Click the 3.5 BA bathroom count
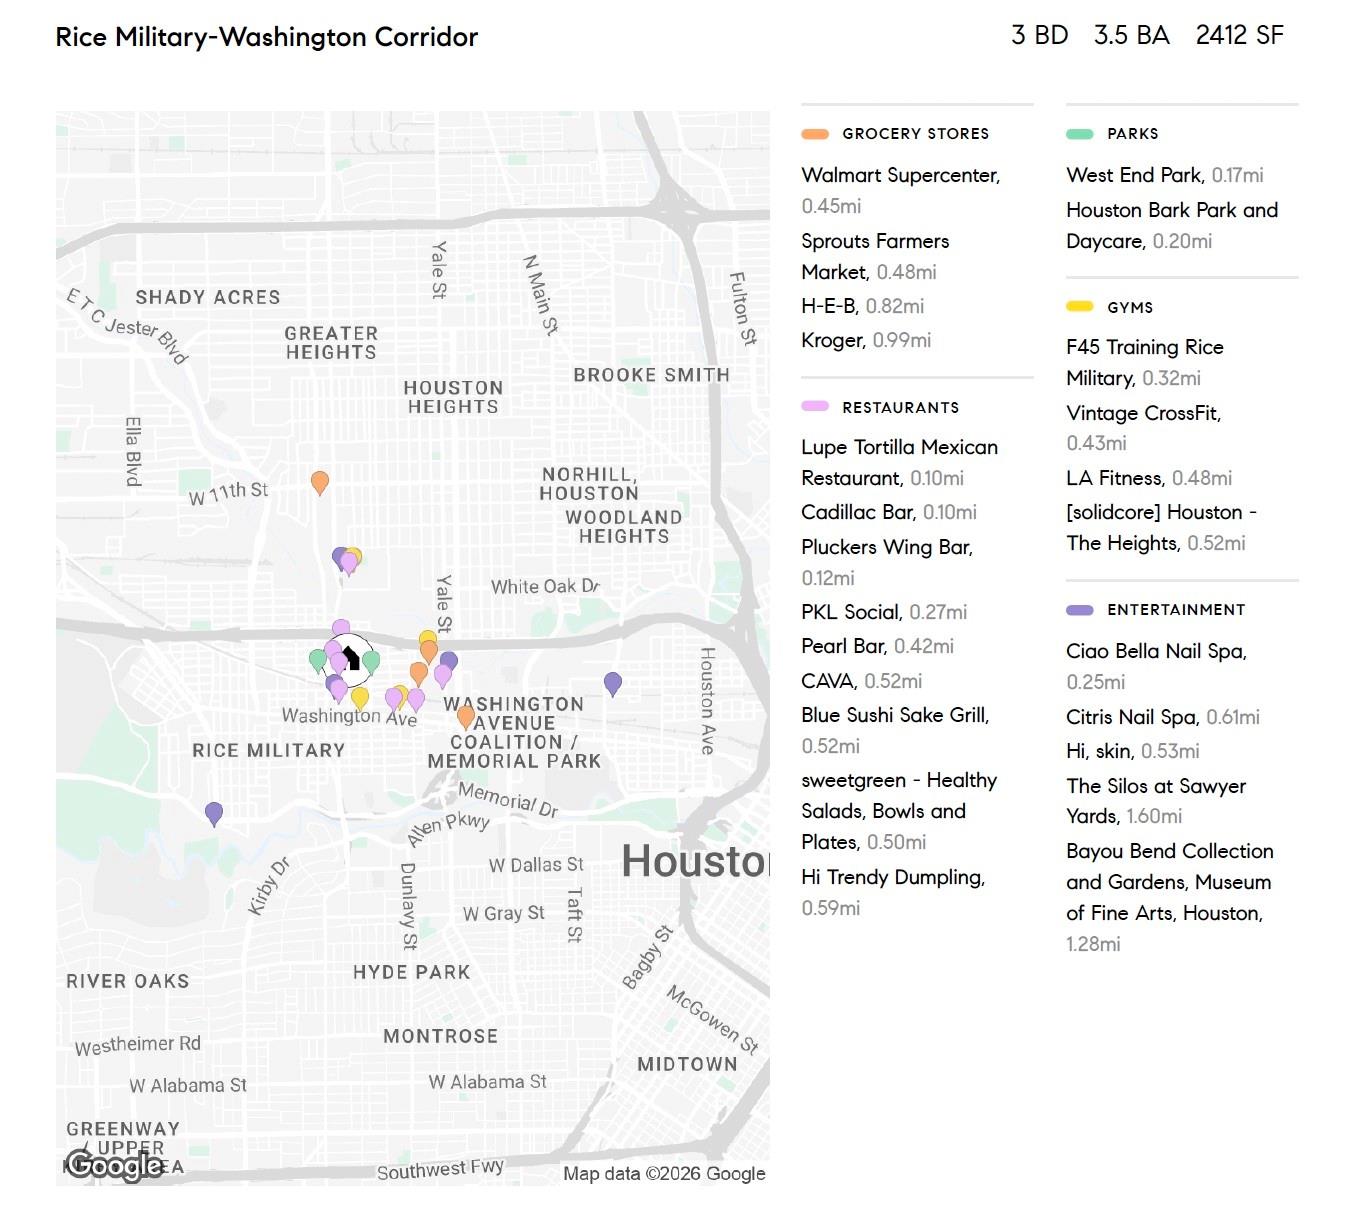 click(1132, 35)
